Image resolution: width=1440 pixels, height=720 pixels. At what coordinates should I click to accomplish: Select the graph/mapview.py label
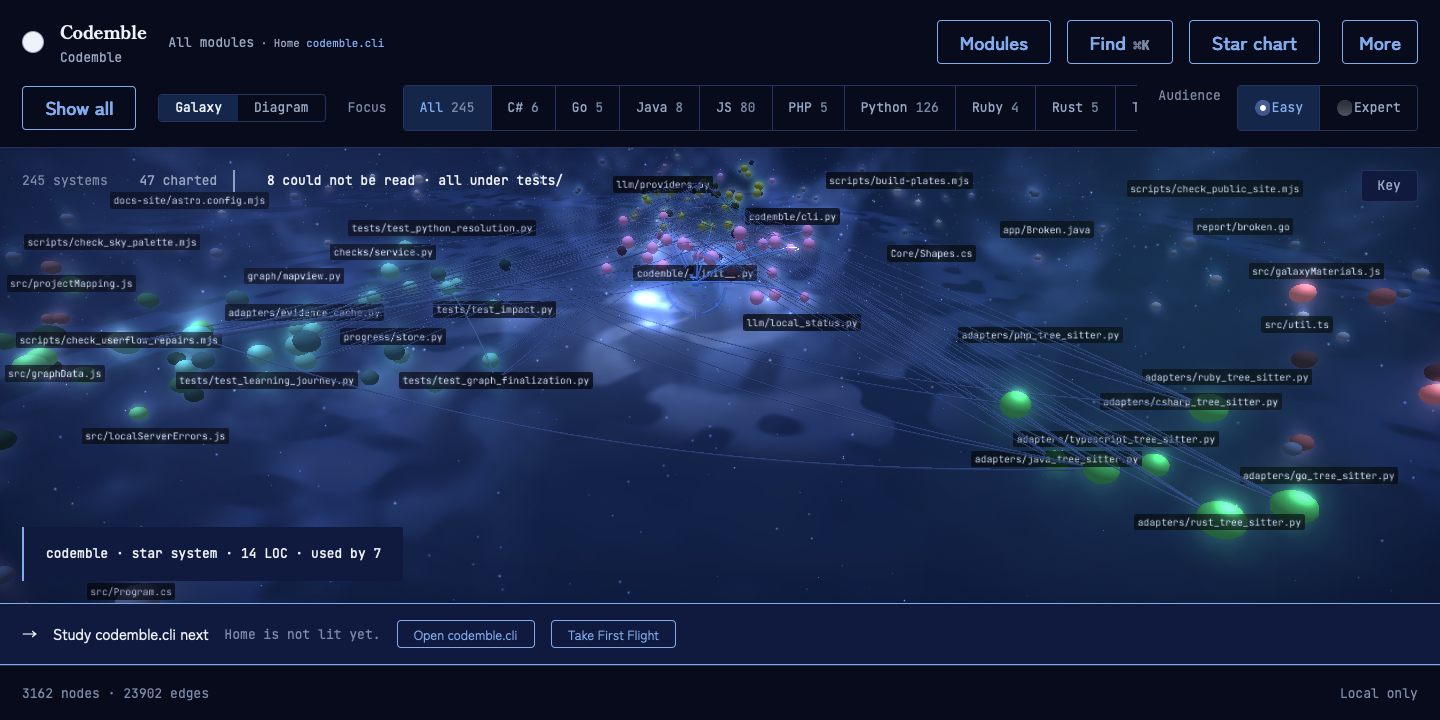click(x=294, y=276)
